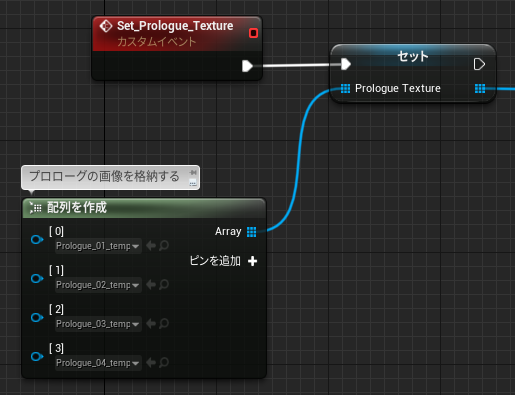Click the execution input pin of セット node

346,64
